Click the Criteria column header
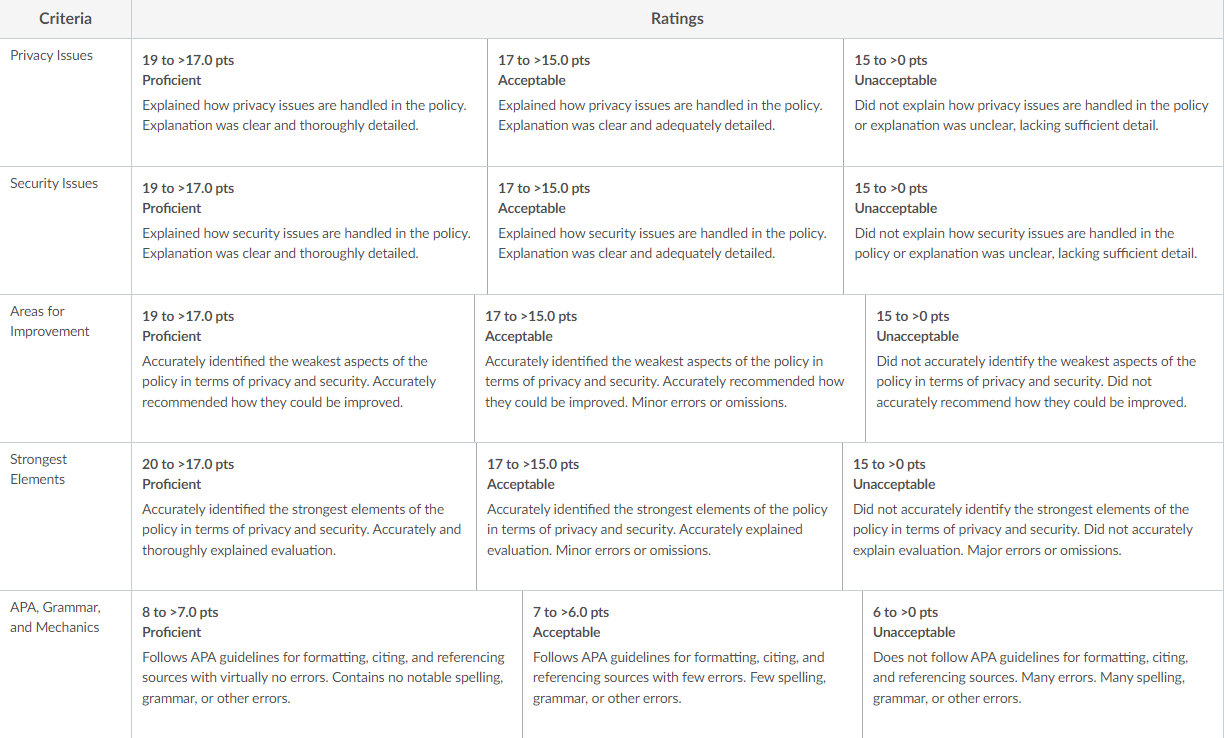 (x=65, y=19)
